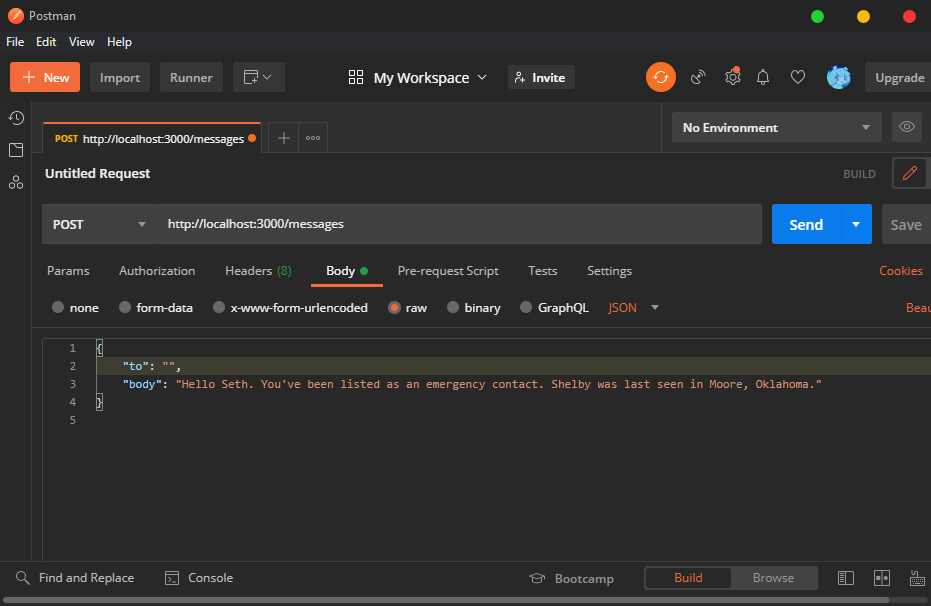The image size is (931, 606).
Task: Click the heart icon in header
Action: pos(797,77)
